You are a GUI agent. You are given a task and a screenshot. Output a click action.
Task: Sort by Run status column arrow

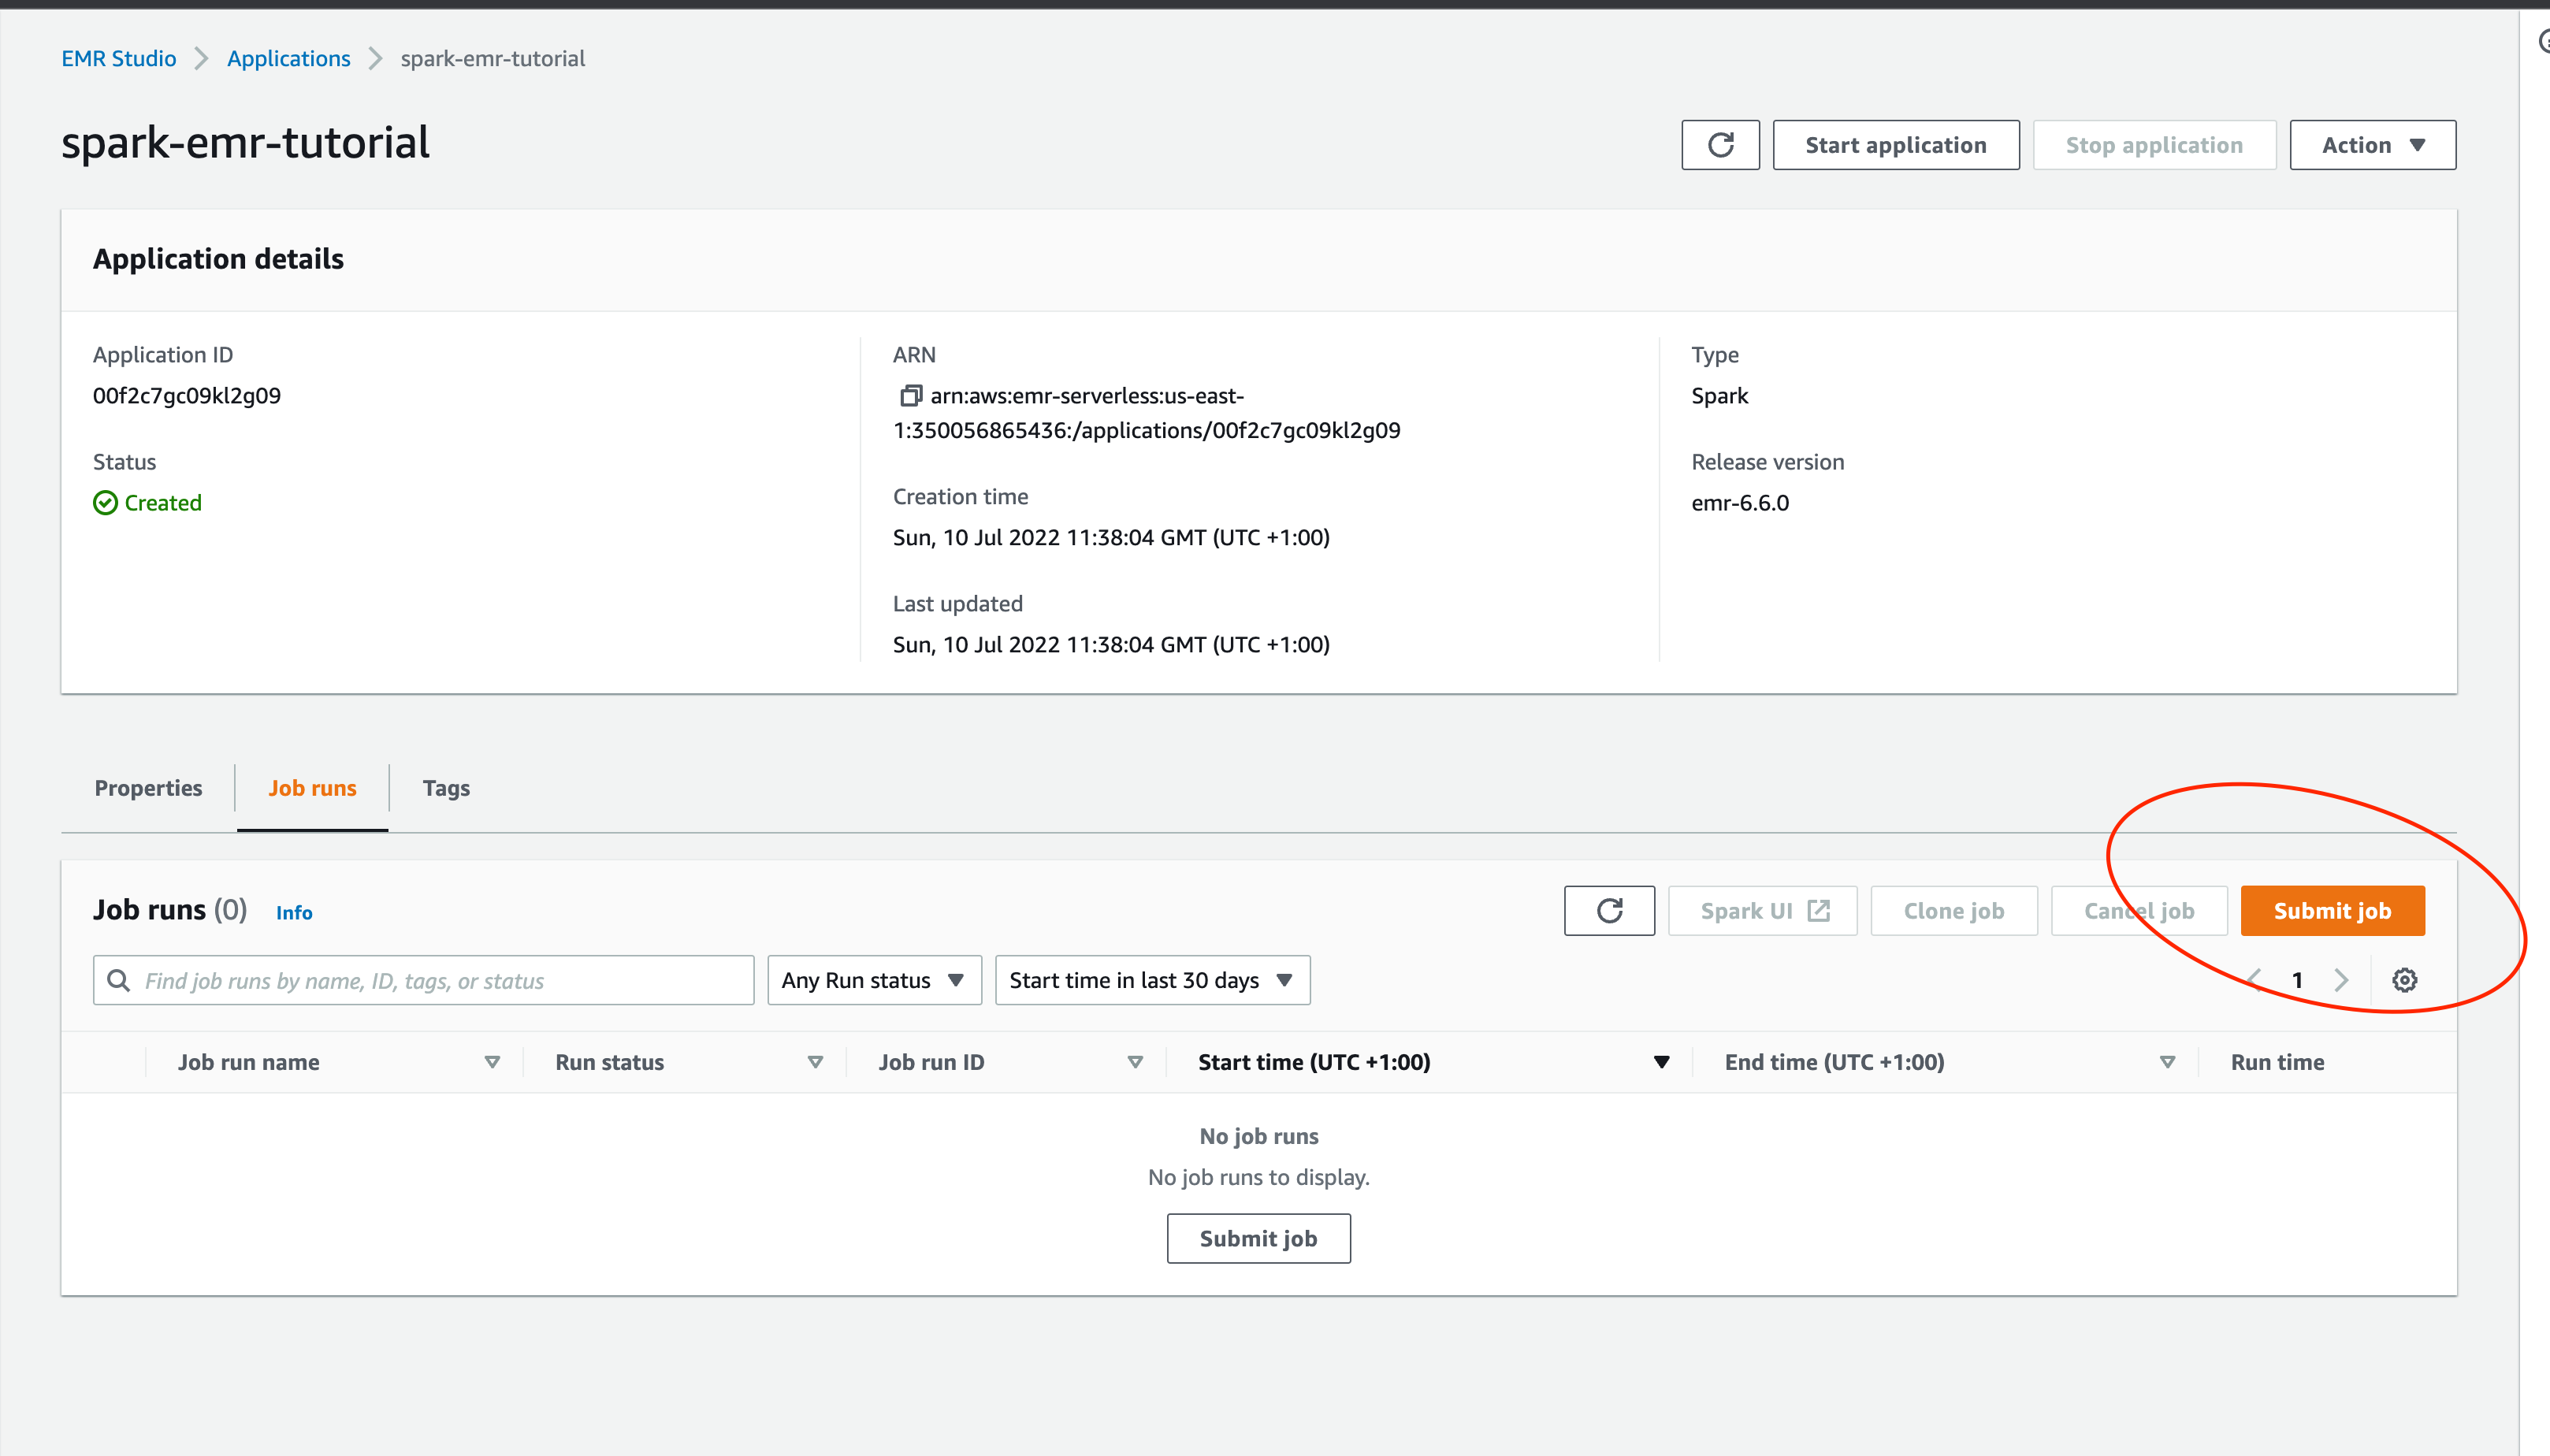[815, 1062]
